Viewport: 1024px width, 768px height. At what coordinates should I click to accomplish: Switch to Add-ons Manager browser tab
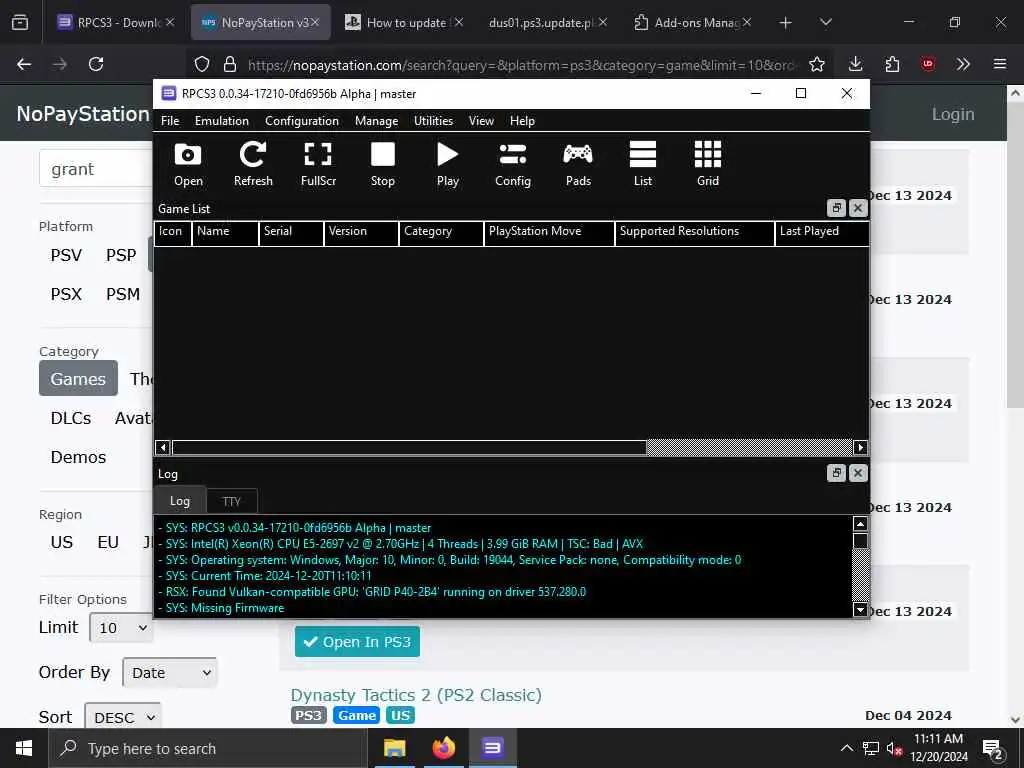point(692,22)
